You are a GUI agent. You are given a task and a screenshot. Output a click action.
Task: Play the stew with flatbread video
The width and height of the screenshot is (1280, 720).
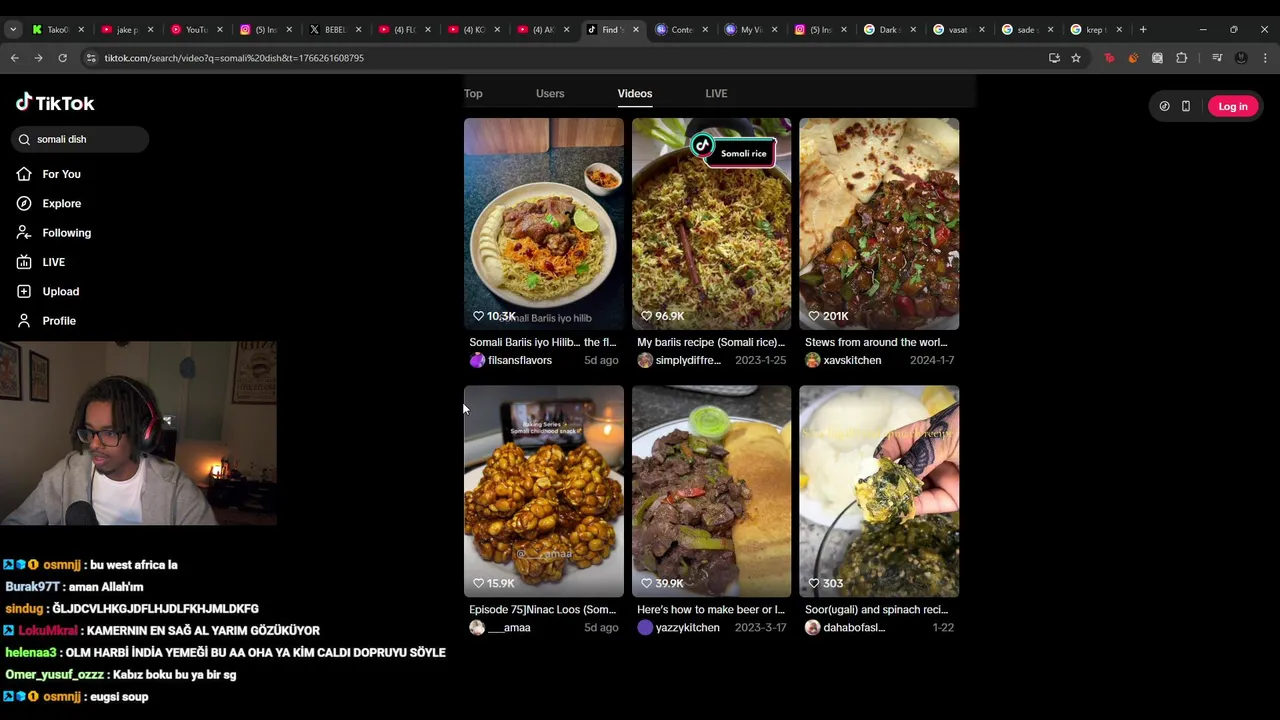[879, 224]
